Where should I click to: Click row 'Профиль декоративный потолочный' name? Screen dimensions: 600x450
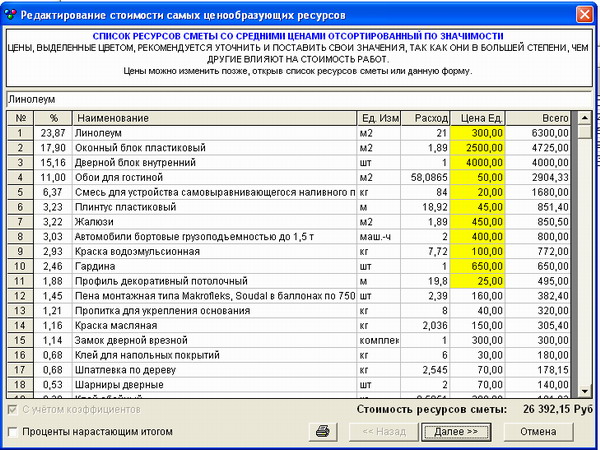coord(215,281)
